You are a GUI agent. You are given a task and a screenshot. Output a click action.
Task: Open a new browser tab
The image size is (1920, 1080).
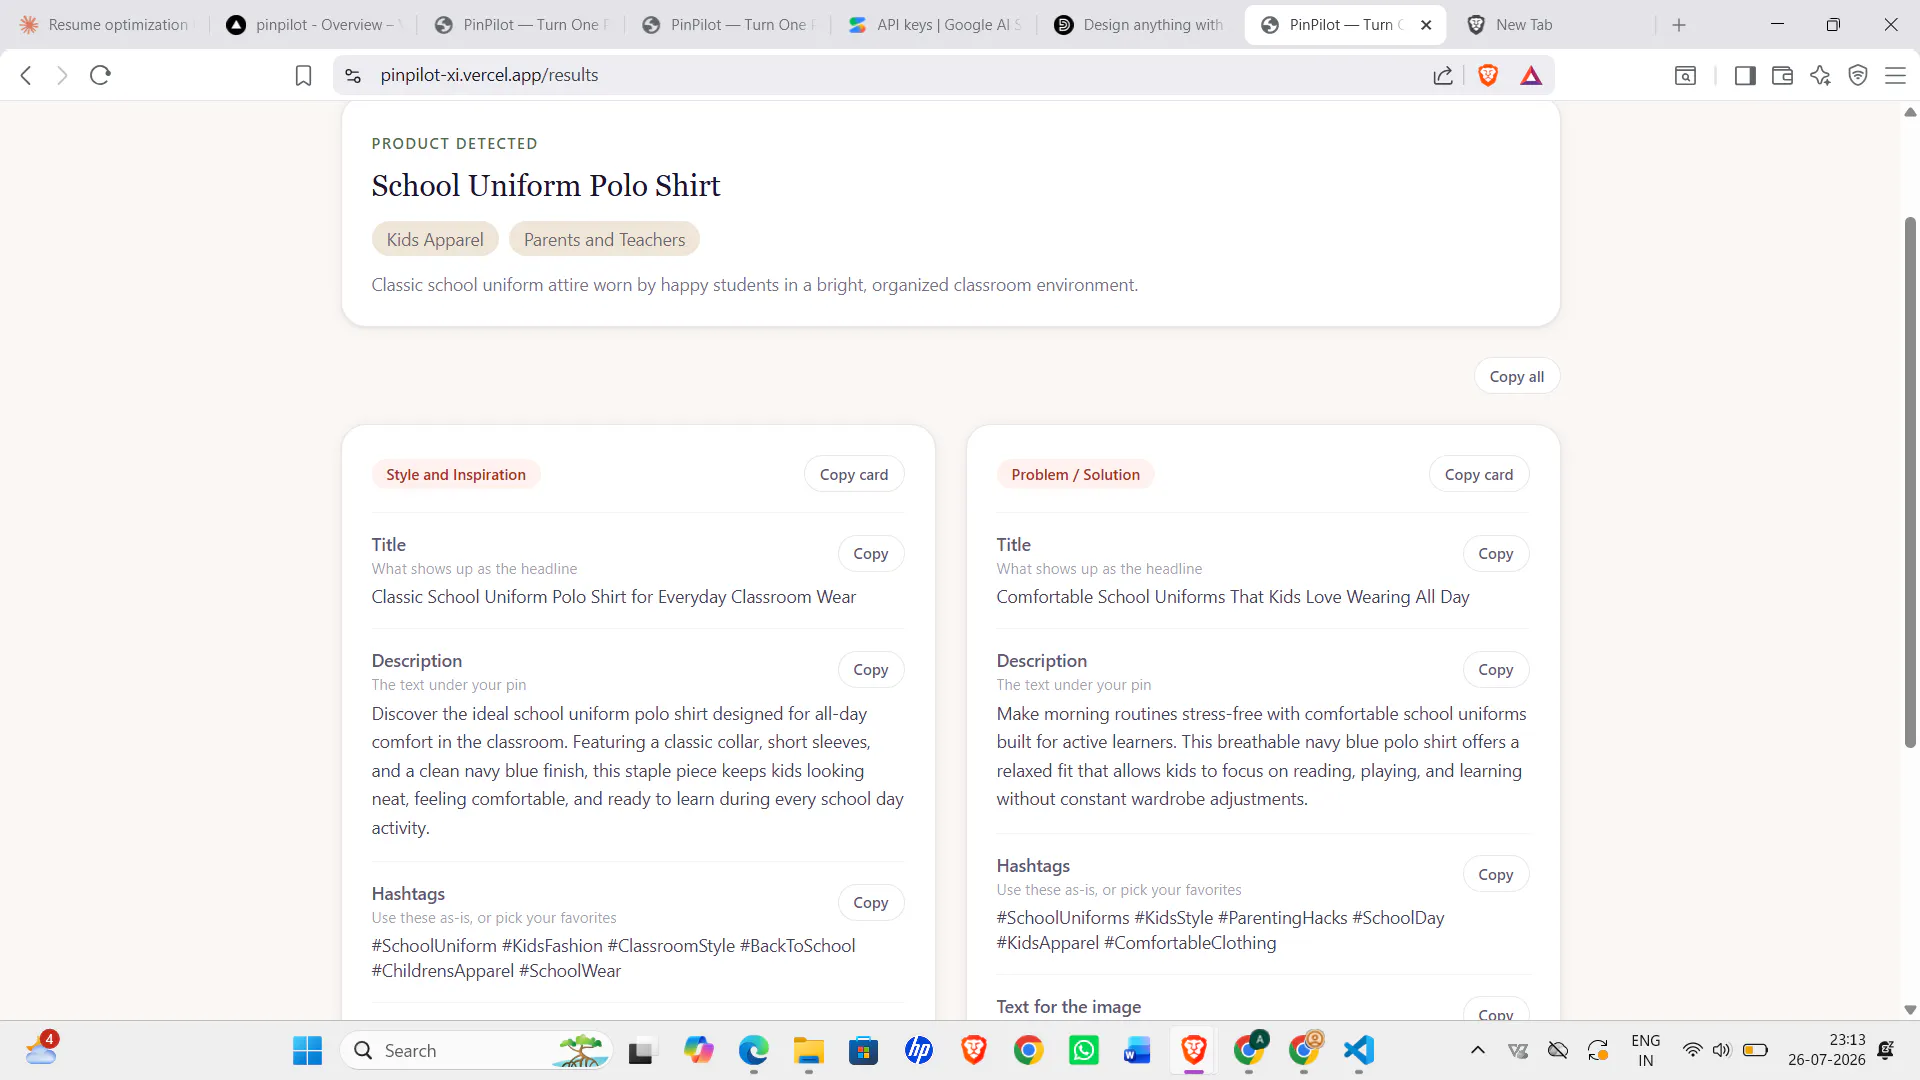pyautogui.click(x=1679, y=25)
